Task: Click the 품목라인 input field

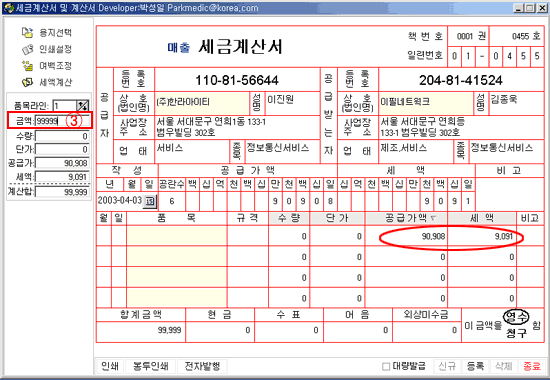Action: 65,106
